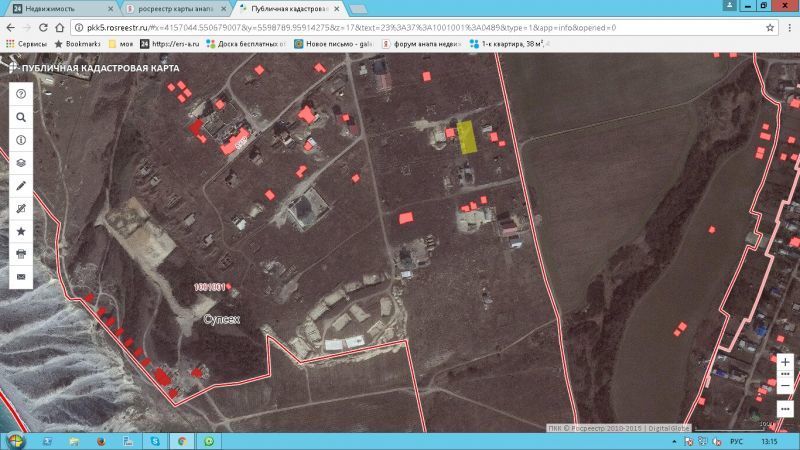Click the printer icon to print map
This screenshot has height=450, width=800.
click(20, 254)
